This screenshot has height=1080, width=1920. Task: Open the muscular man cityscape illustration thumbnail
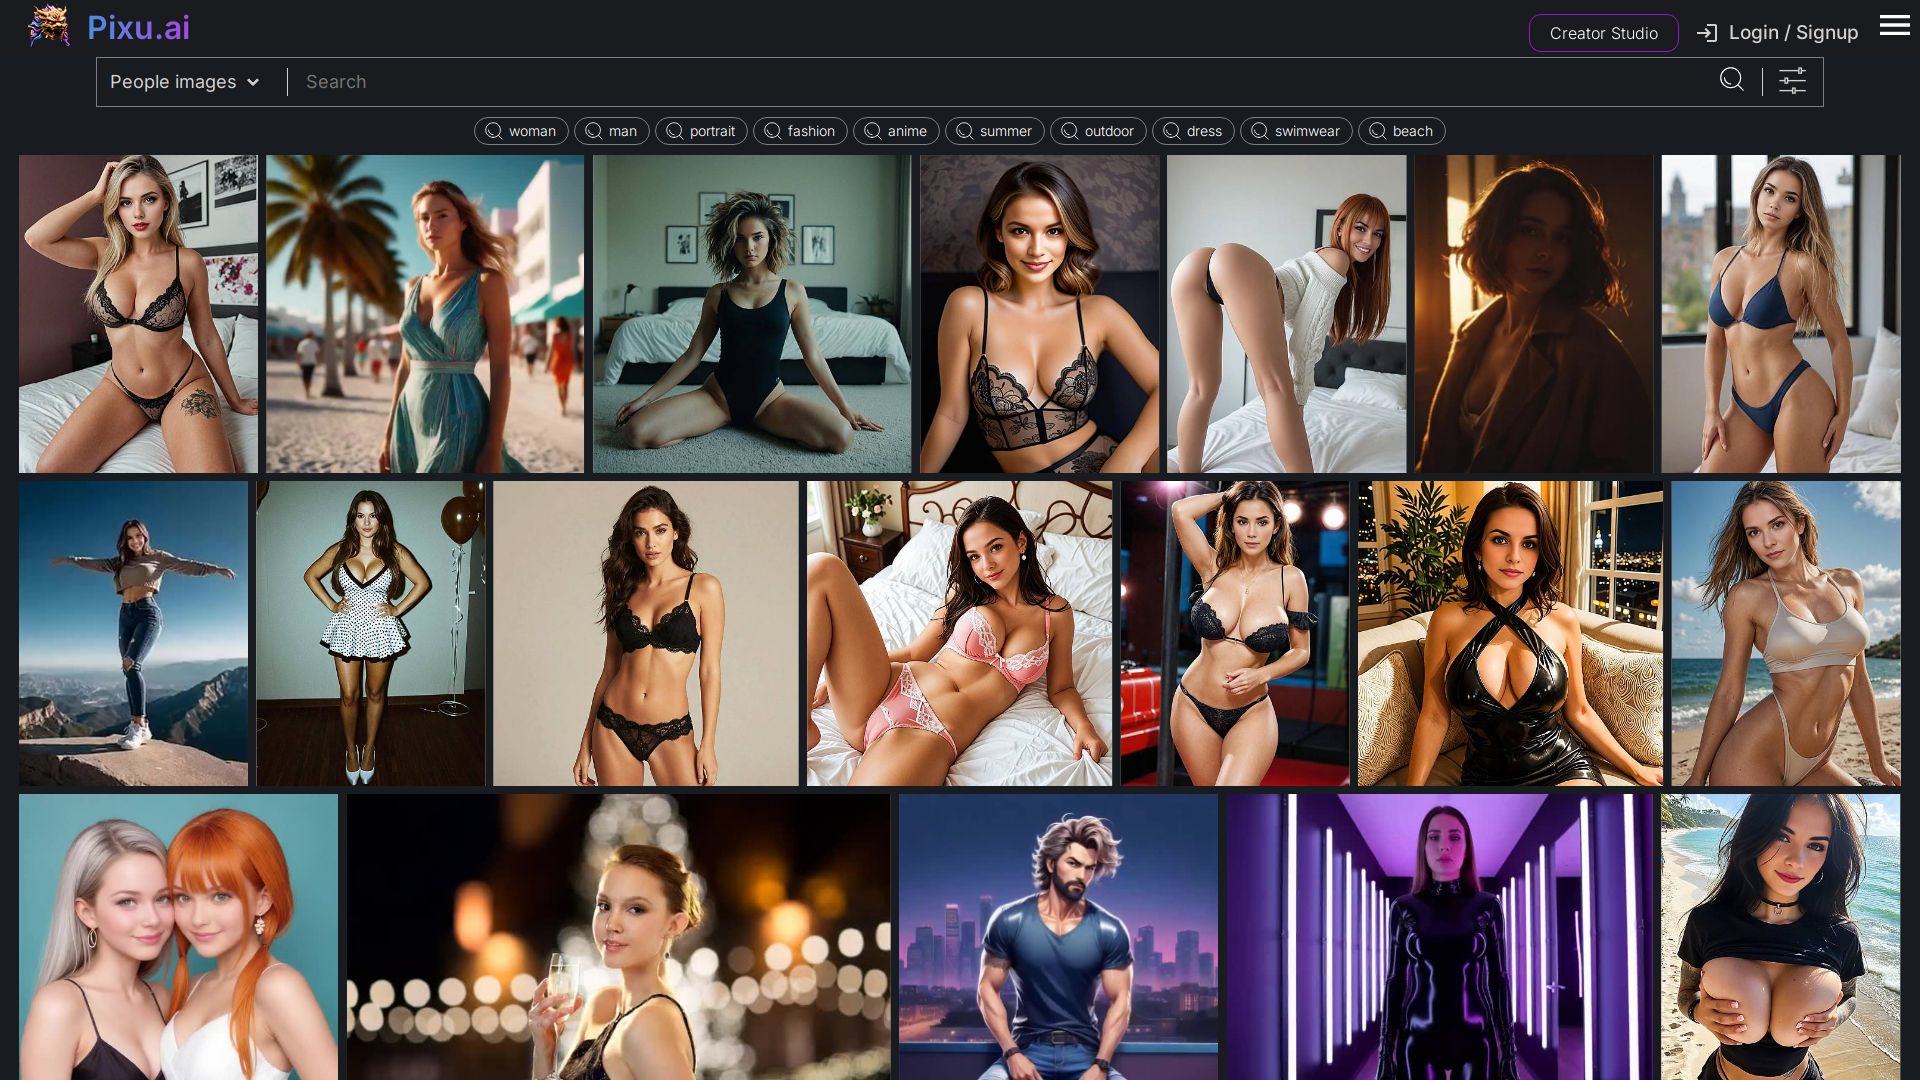[1058, 936]
